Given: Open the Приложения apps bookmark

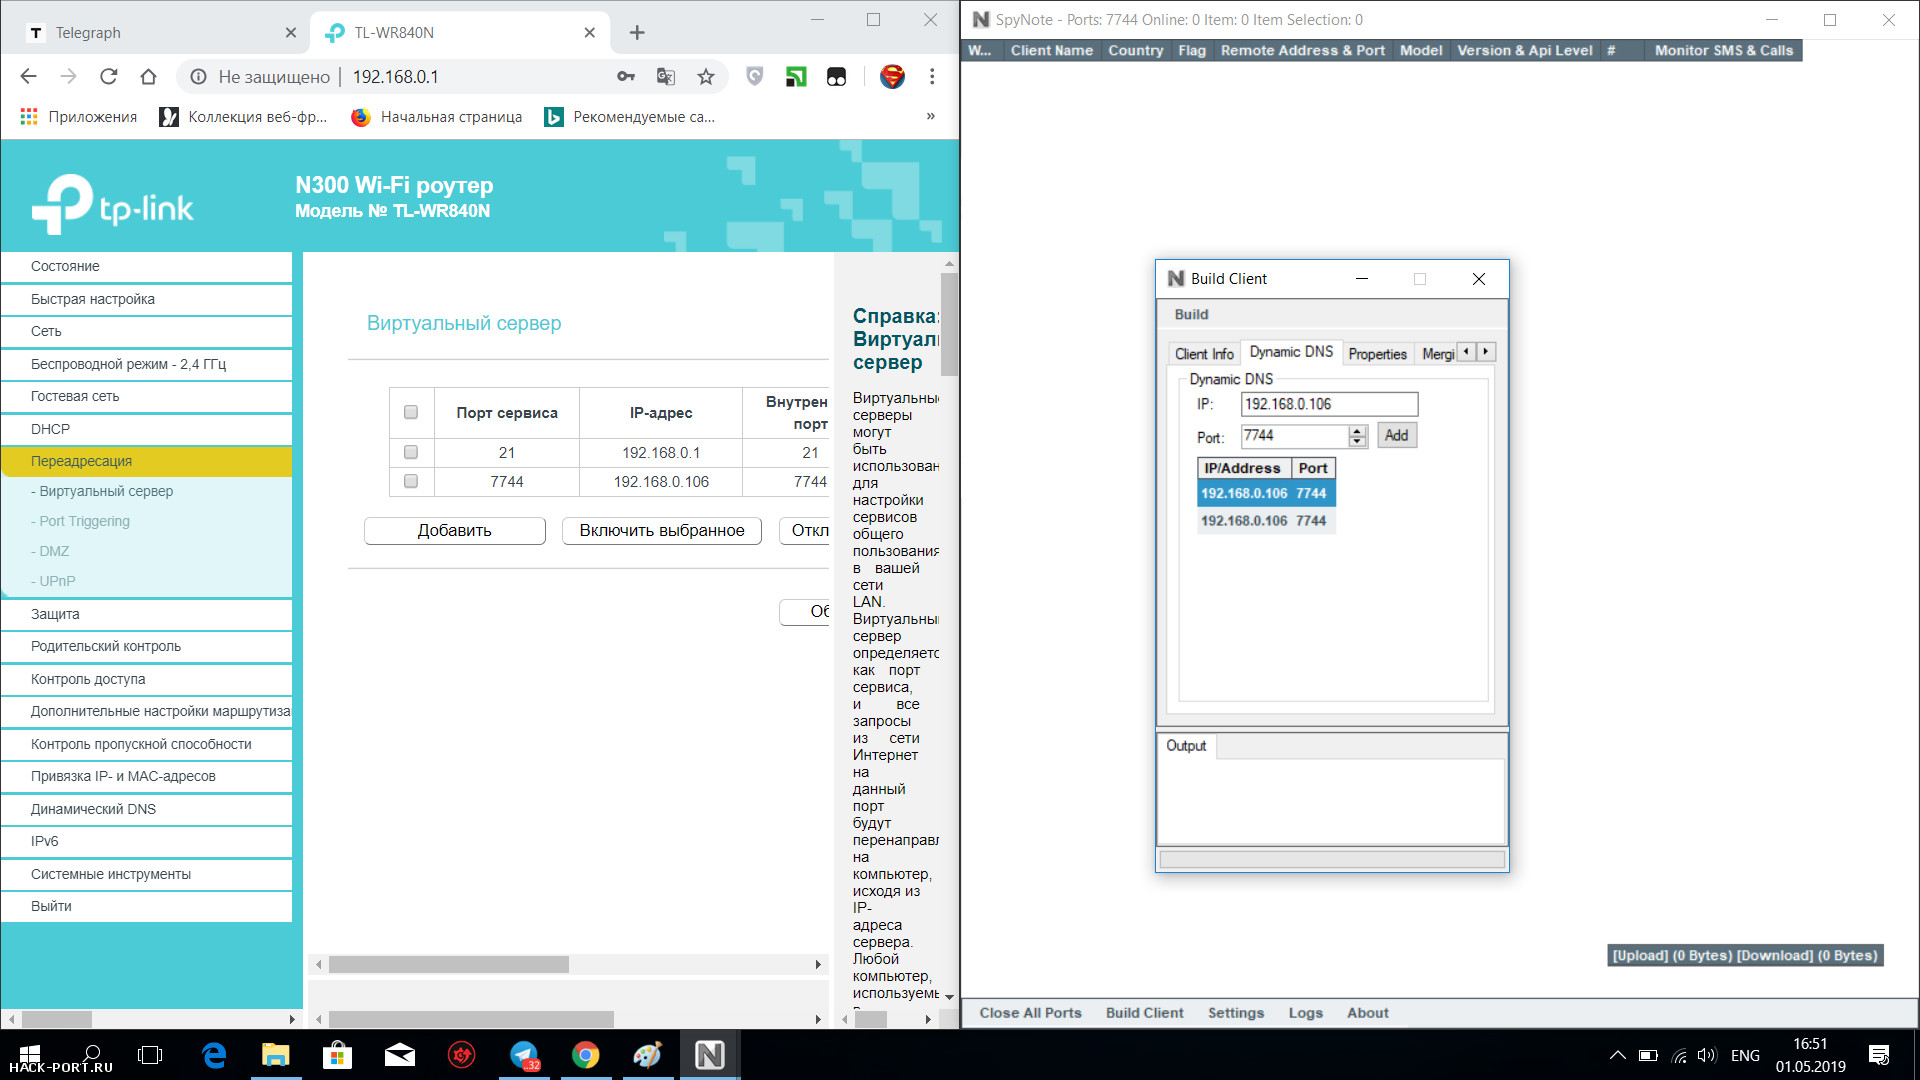Looking at the screenshot, I should [79, 117].
